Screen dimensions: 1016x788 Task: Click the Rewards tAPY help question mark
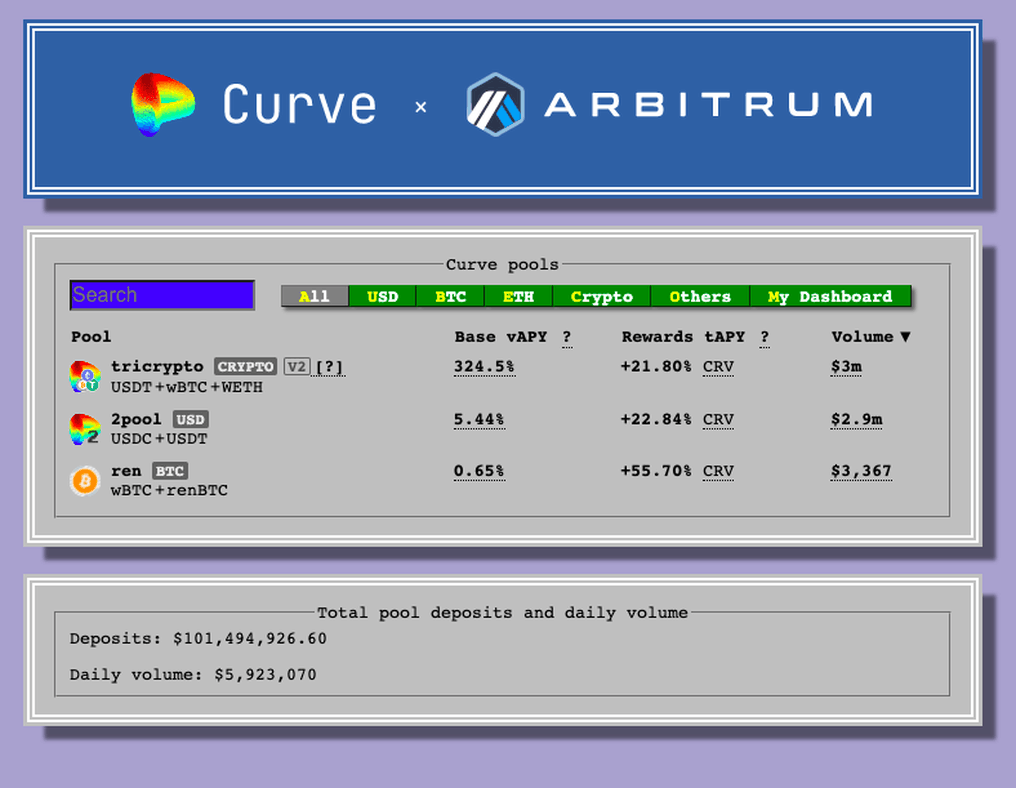point(765,337)
